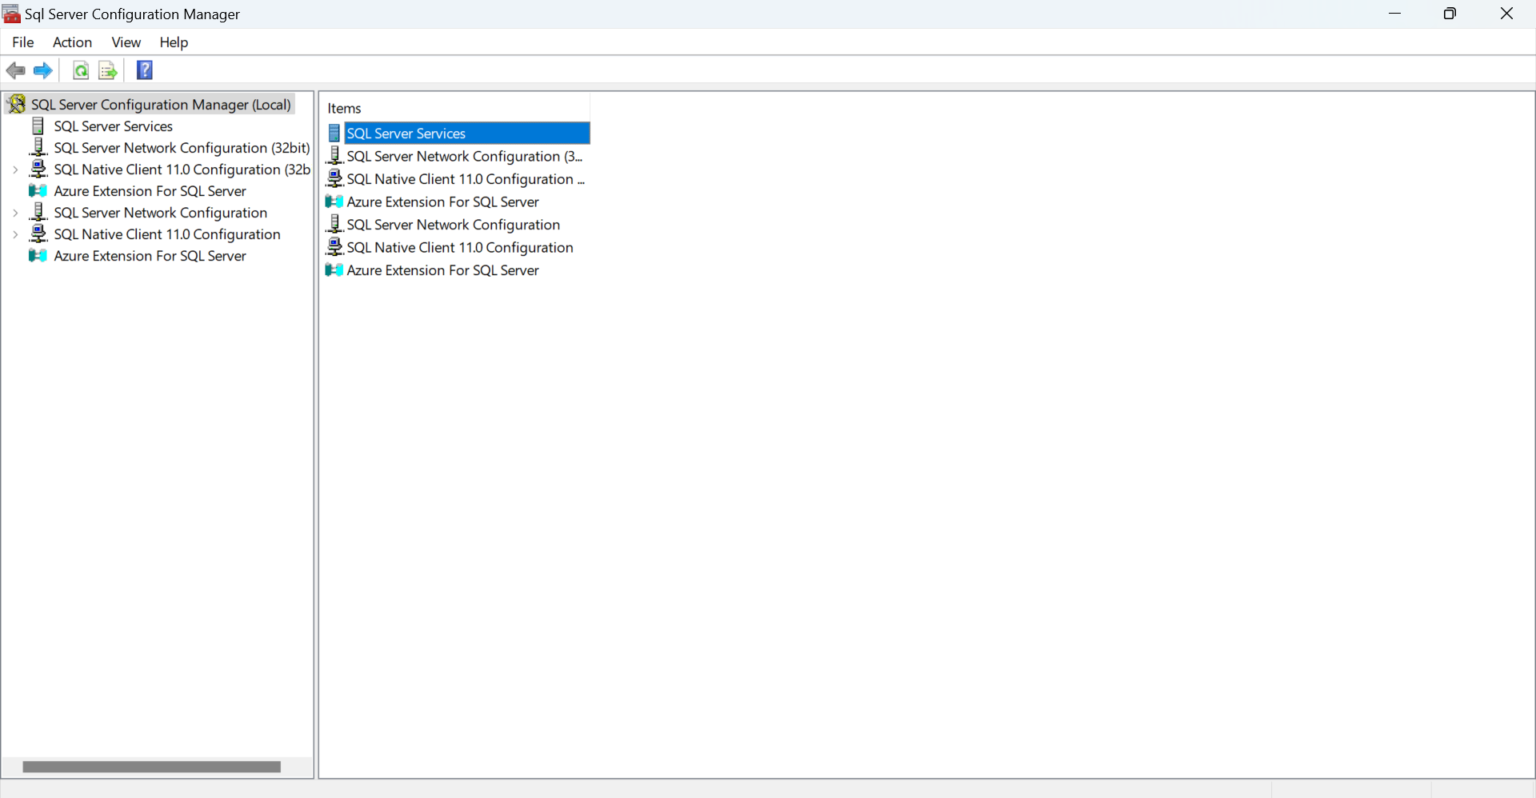Expand the SQL Native Client 11.0 Configuration node

tap(16, 233)
